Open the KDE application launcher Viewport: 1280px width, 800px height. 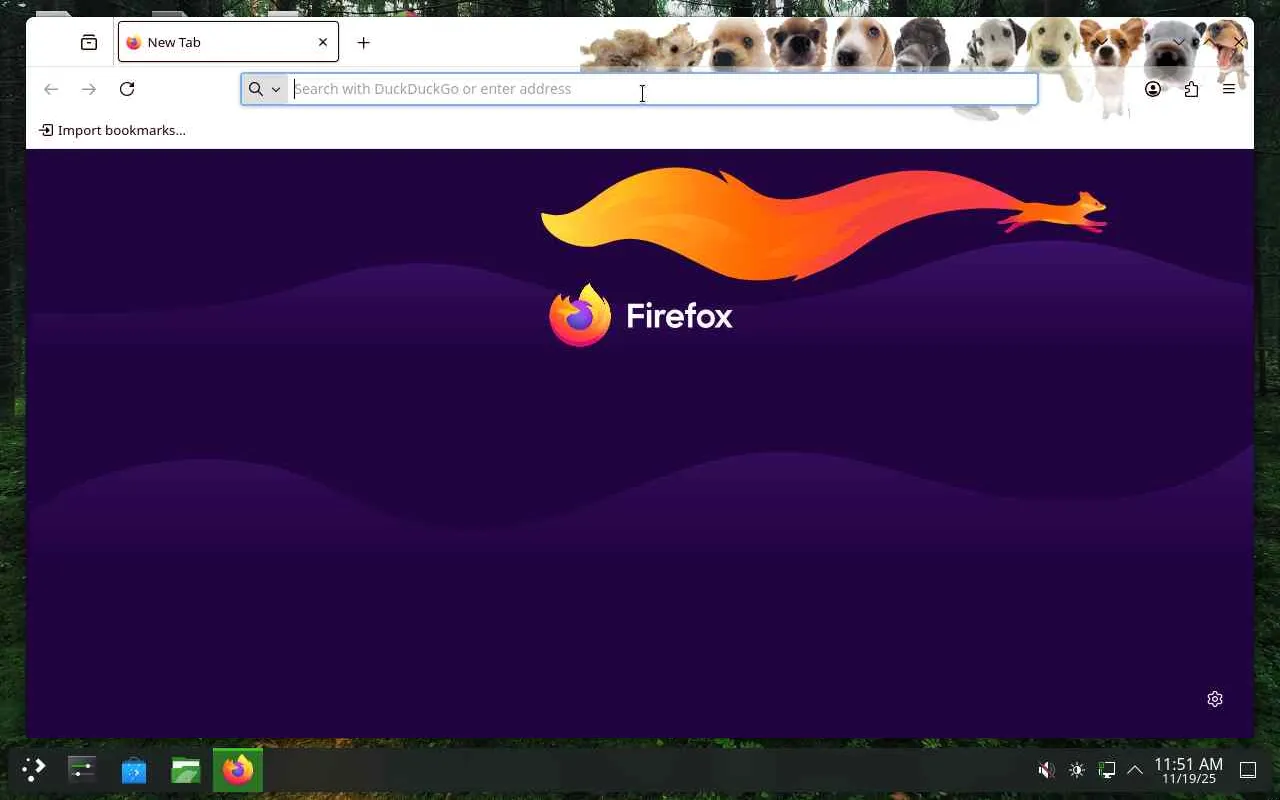click(33, 770)
